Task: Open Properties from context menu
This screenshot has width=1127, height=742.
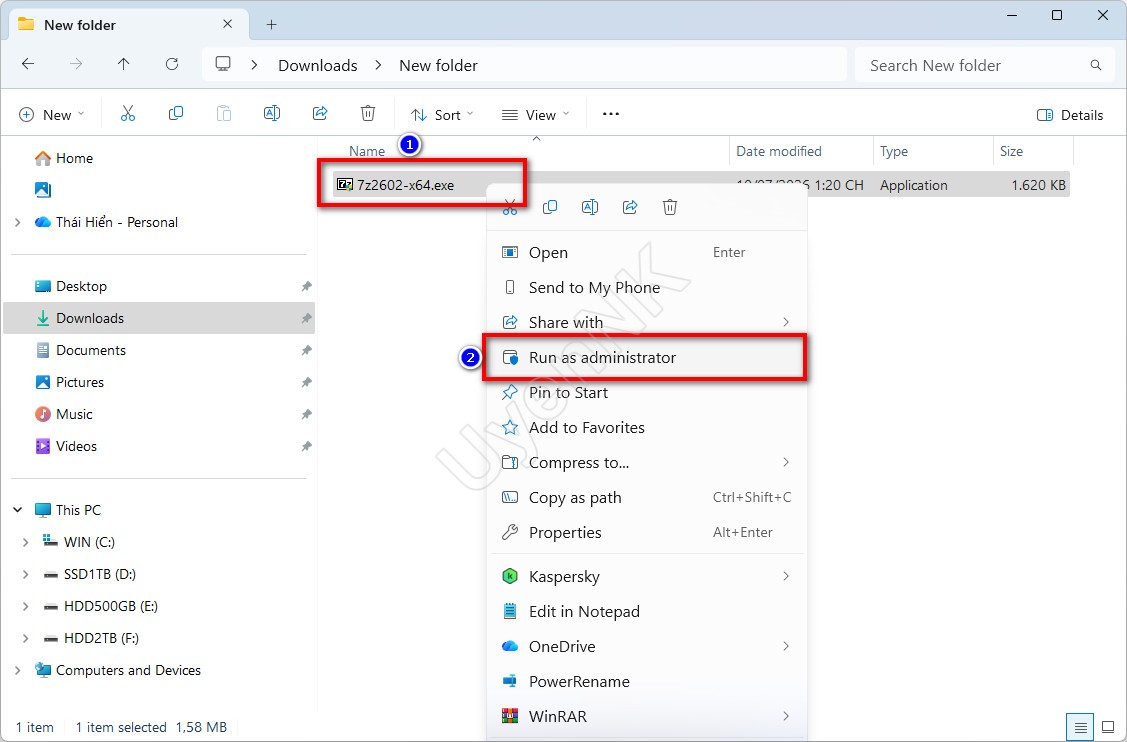Action: [647, 532]
